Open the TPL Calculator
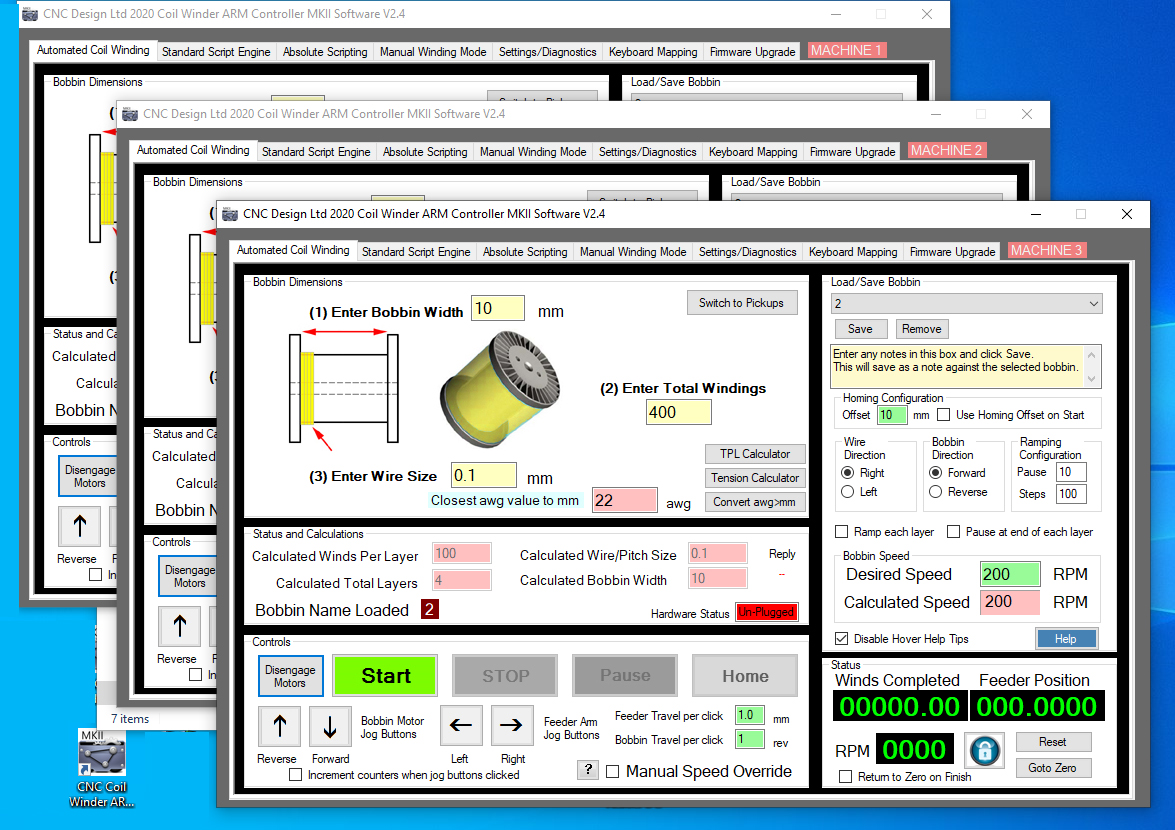 (x=755, y=454)
